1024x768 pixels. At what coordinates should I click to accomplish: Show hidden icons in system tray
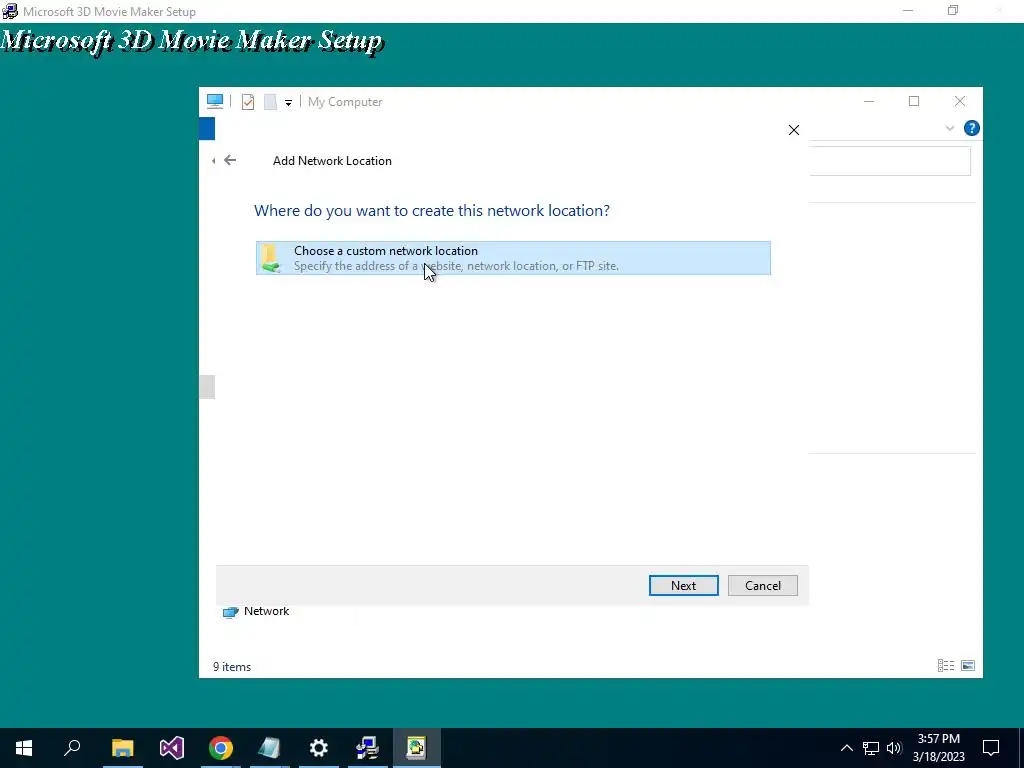pyautogui.click(x=846, y=748)
